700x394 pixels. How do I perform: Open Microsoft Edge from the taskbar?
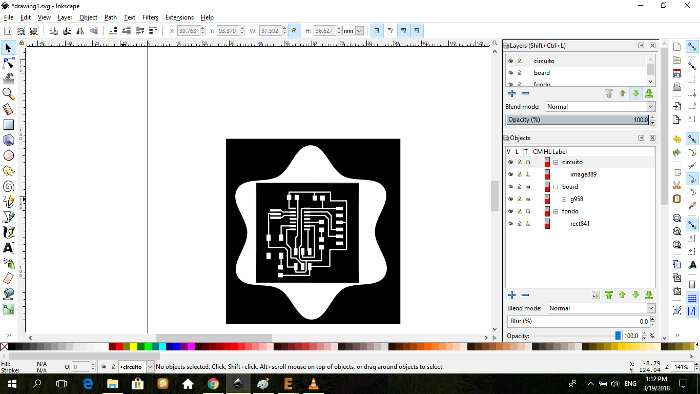88,384
